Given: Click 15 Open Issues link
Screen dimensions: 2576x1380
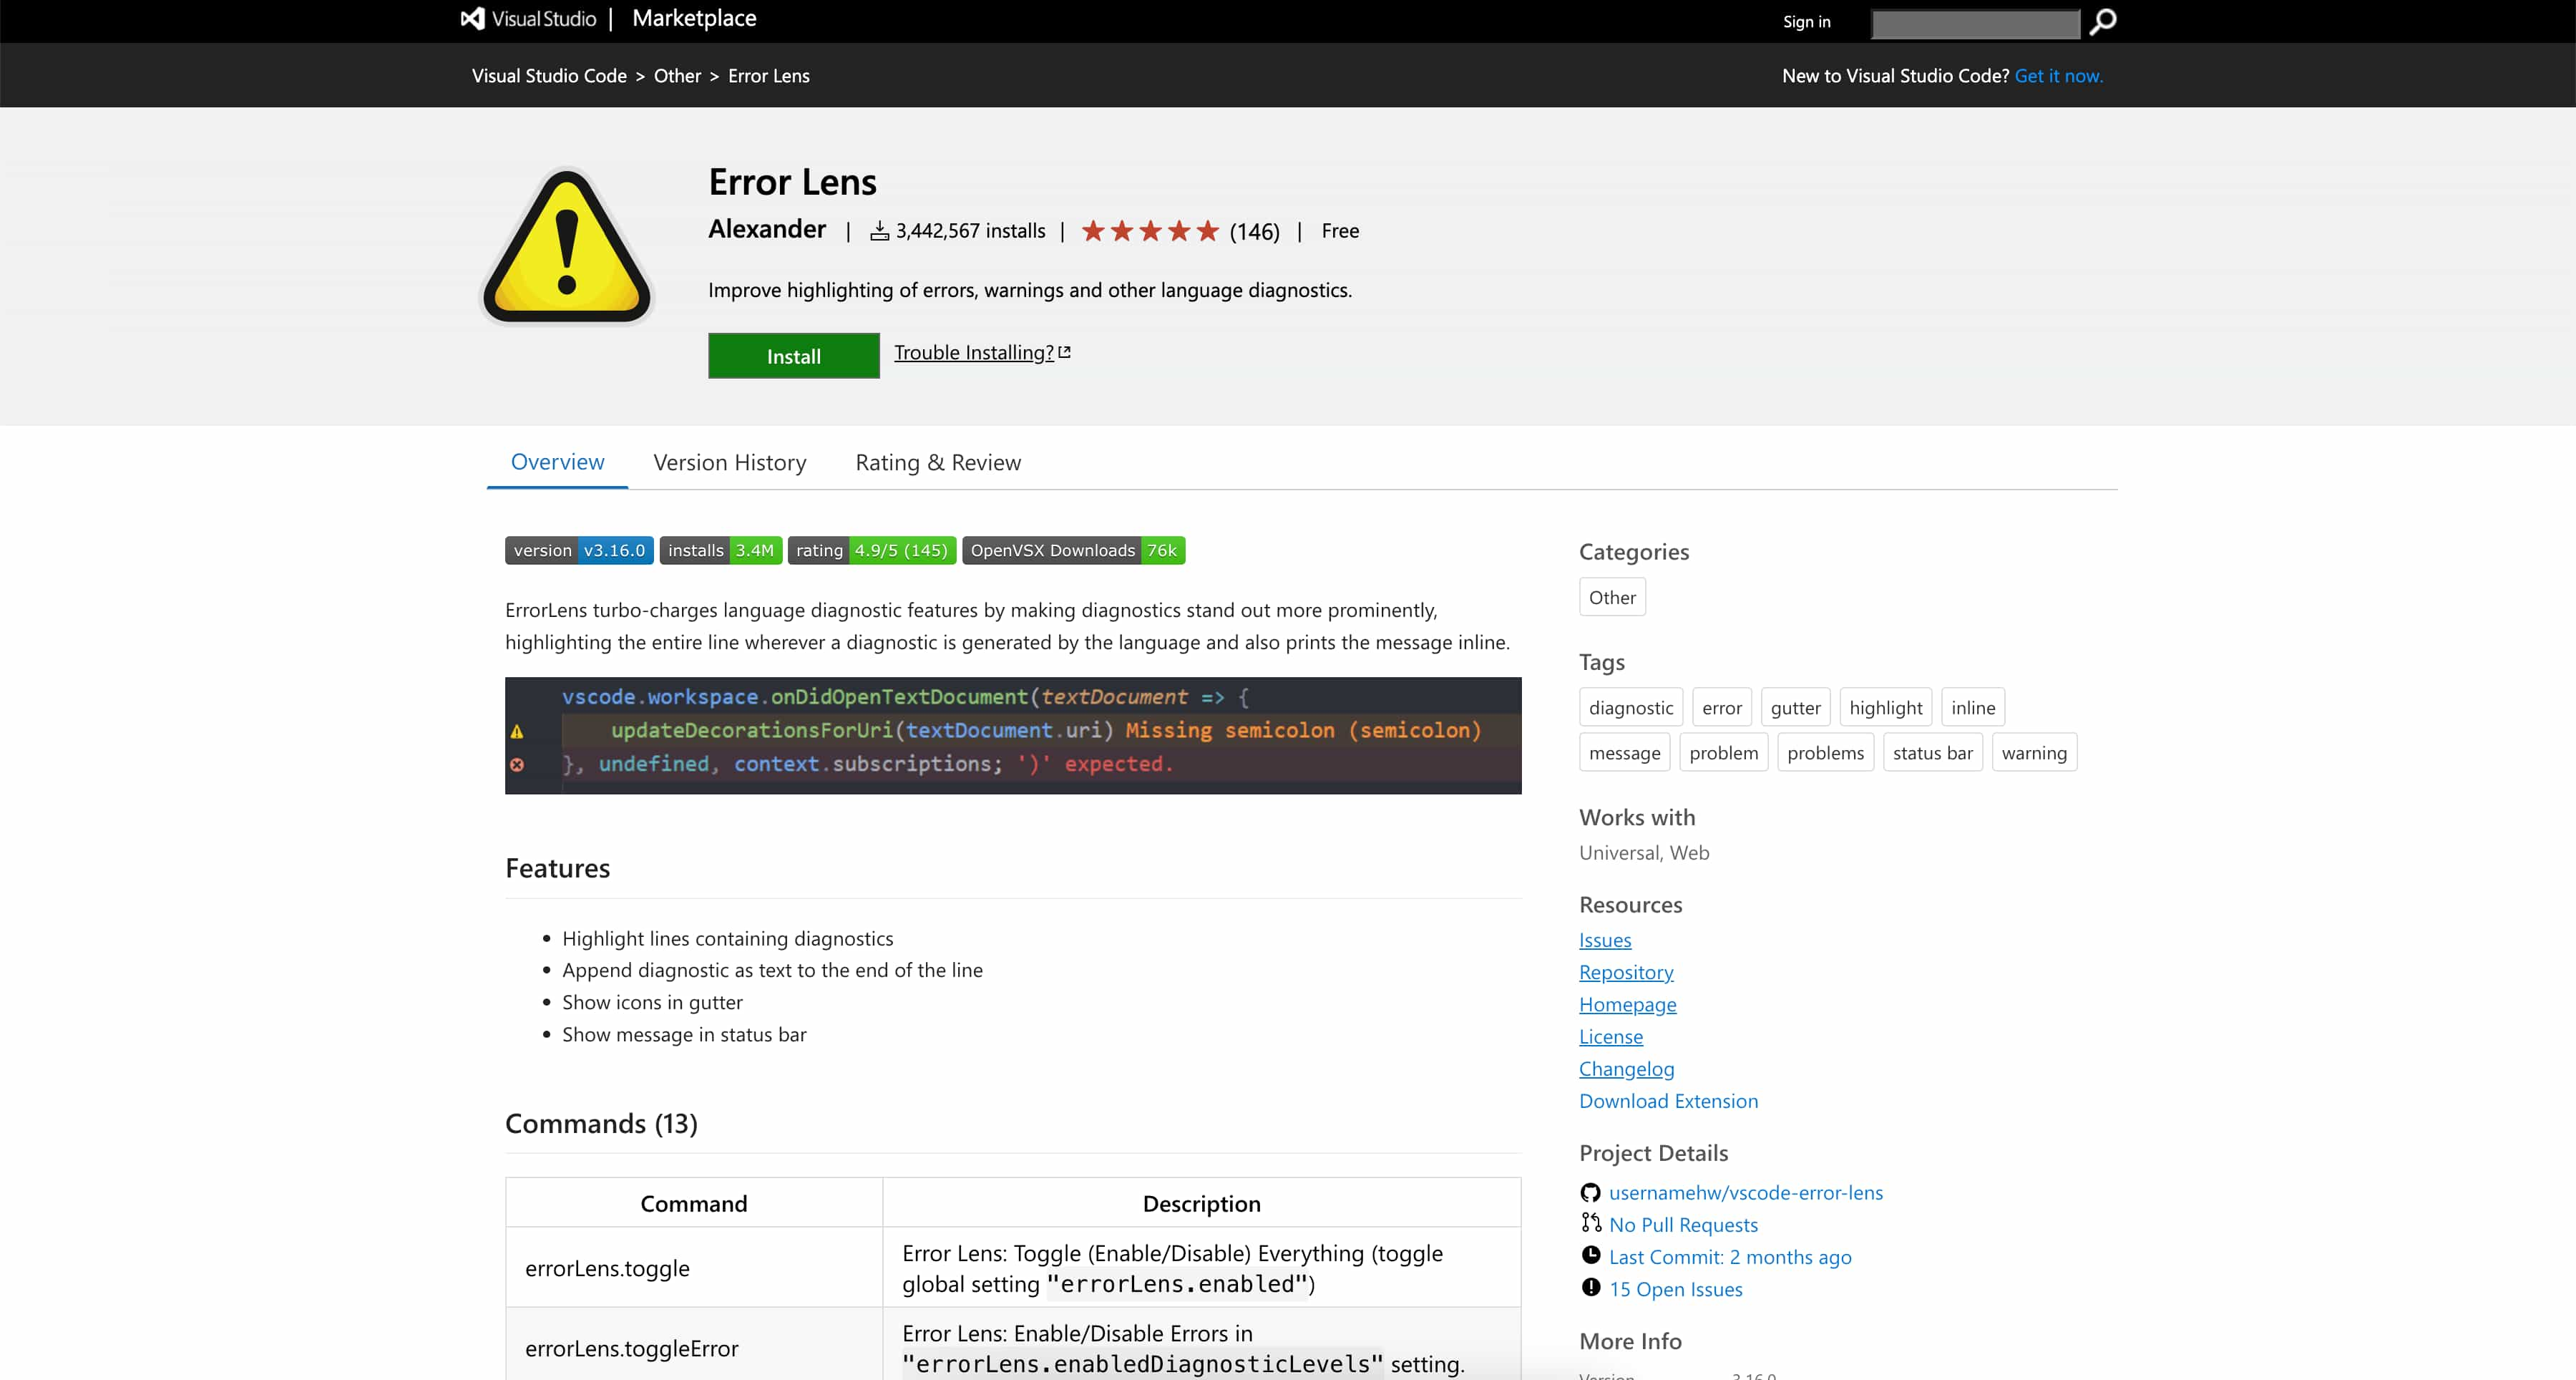Looking at the screenshot, I should pyautogui.click(x=1675, y=1289).
